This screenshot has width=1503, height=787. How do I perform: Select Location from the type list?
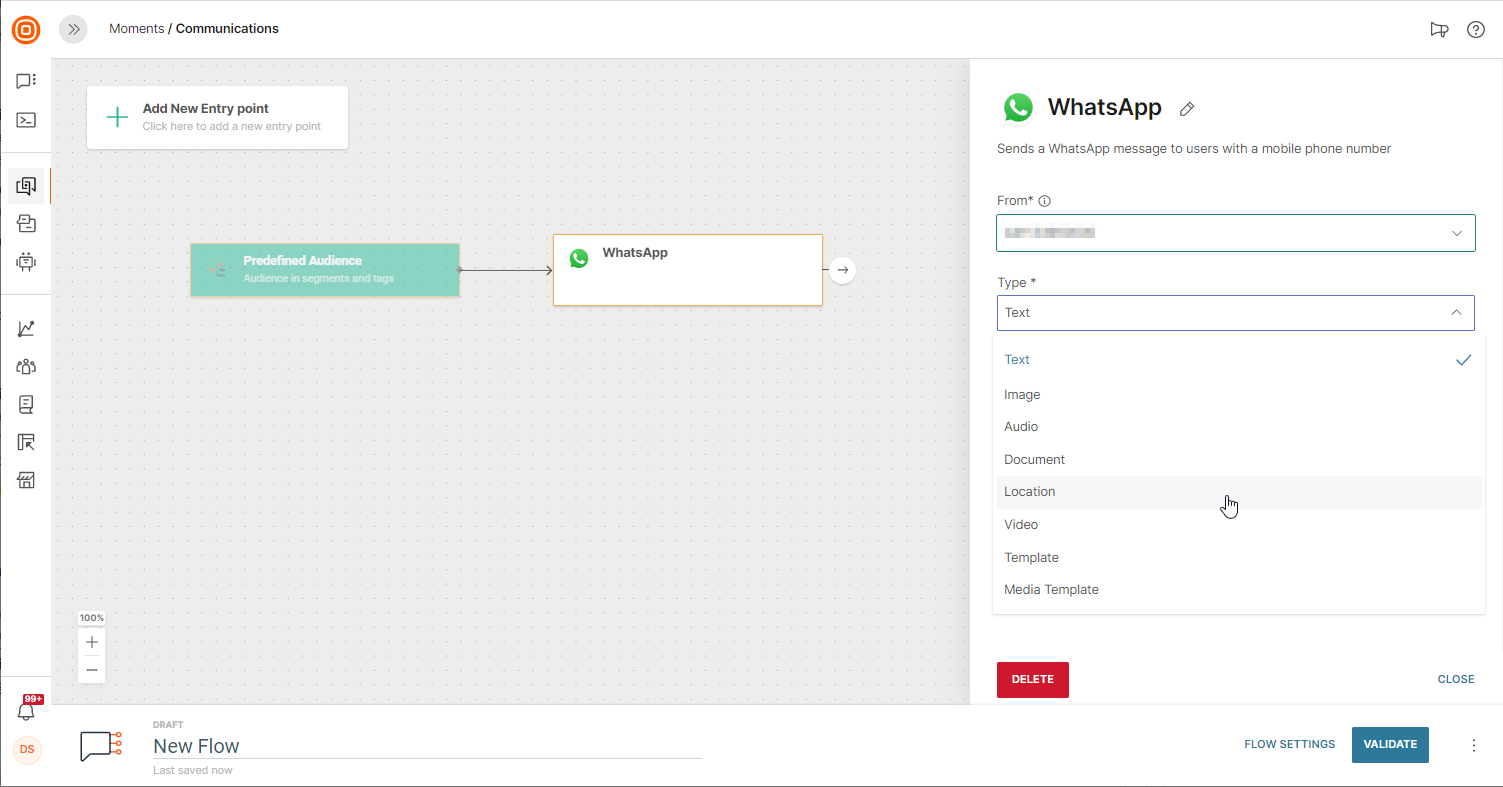(1030, 492)
